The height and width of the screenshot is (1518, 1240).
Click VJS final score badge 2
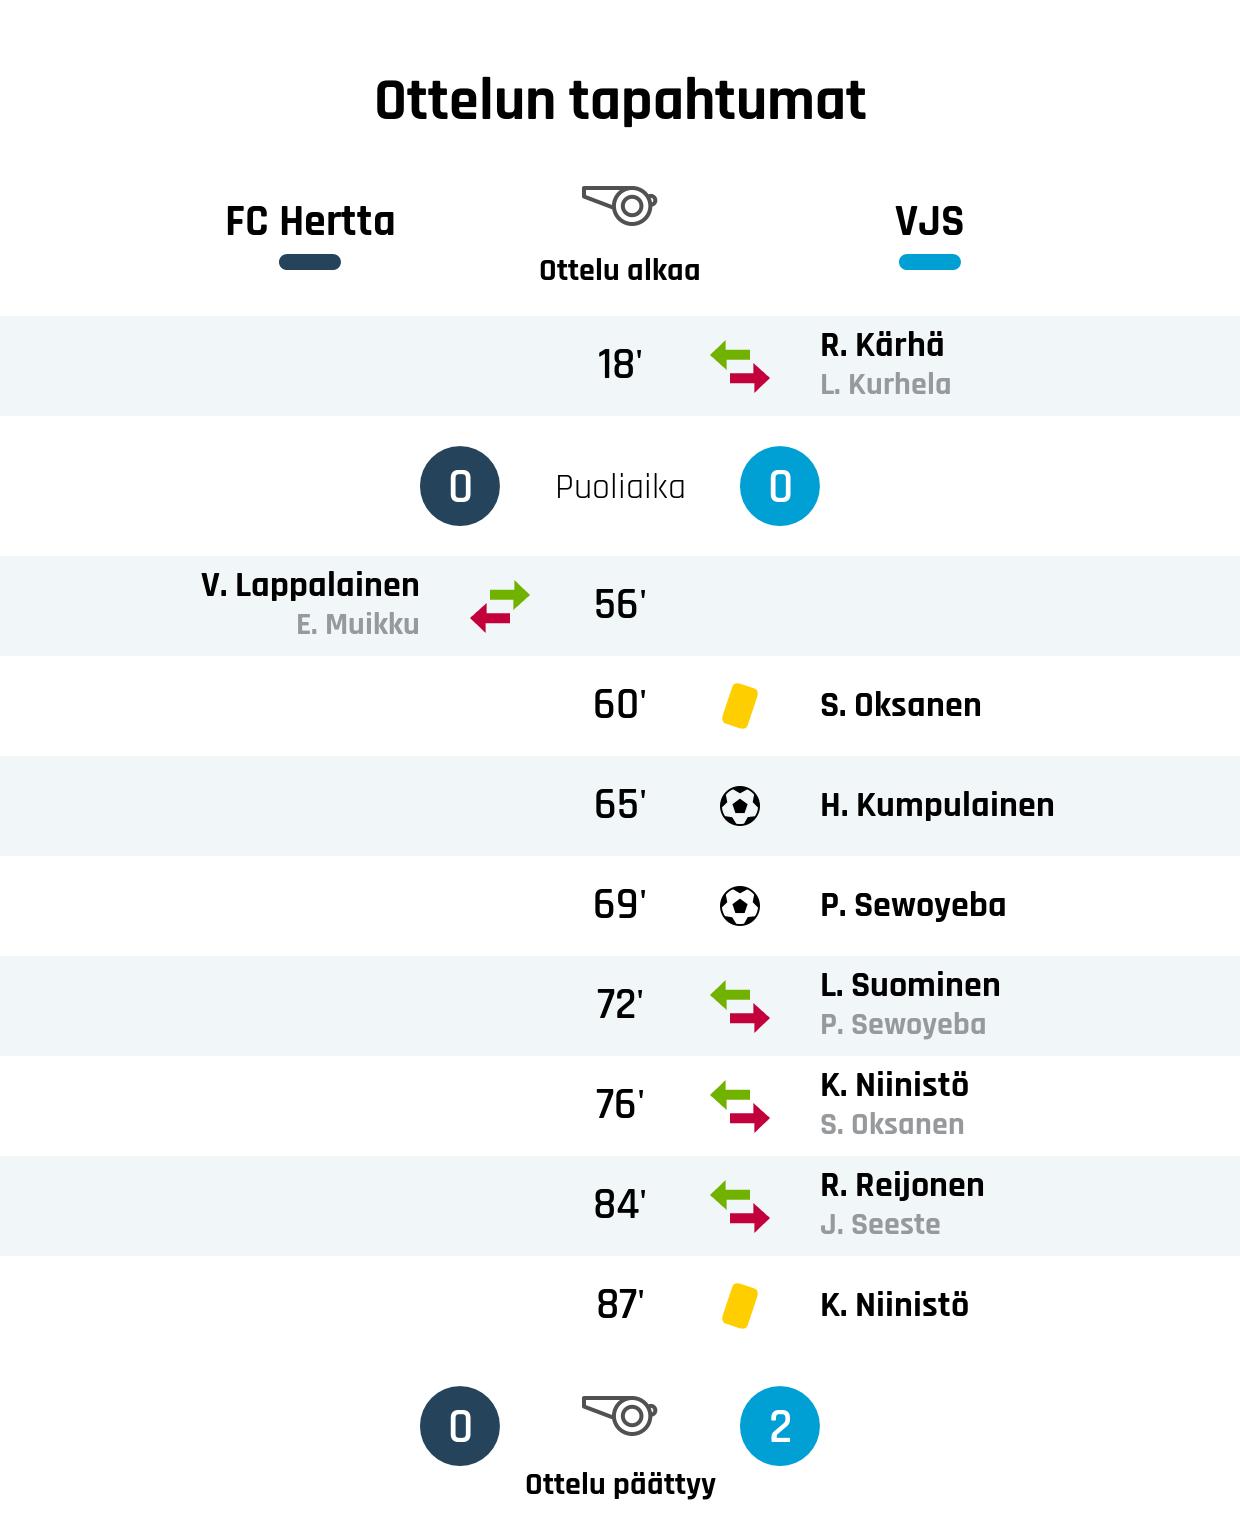(x=780, y=1426)
